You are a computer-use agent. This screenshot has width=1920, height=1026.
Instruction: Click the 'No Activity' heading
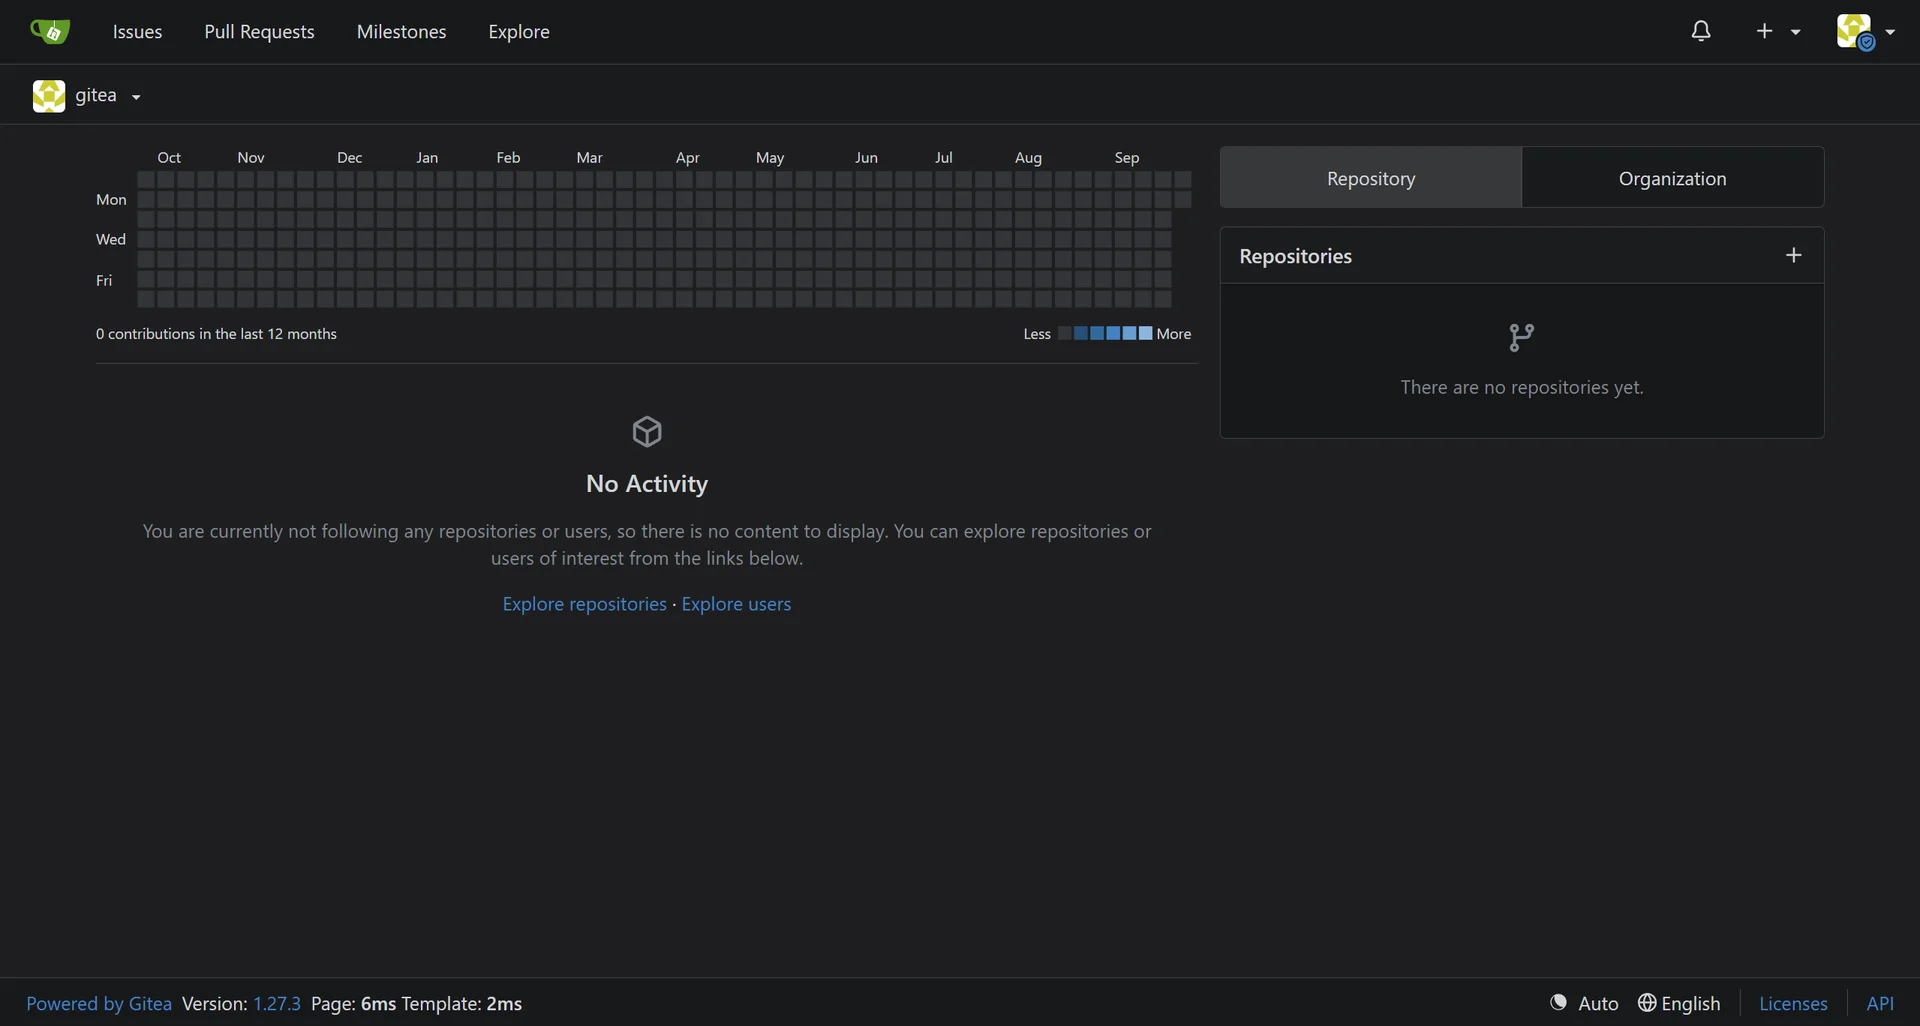pyautogui.click(x=647, y=484)
